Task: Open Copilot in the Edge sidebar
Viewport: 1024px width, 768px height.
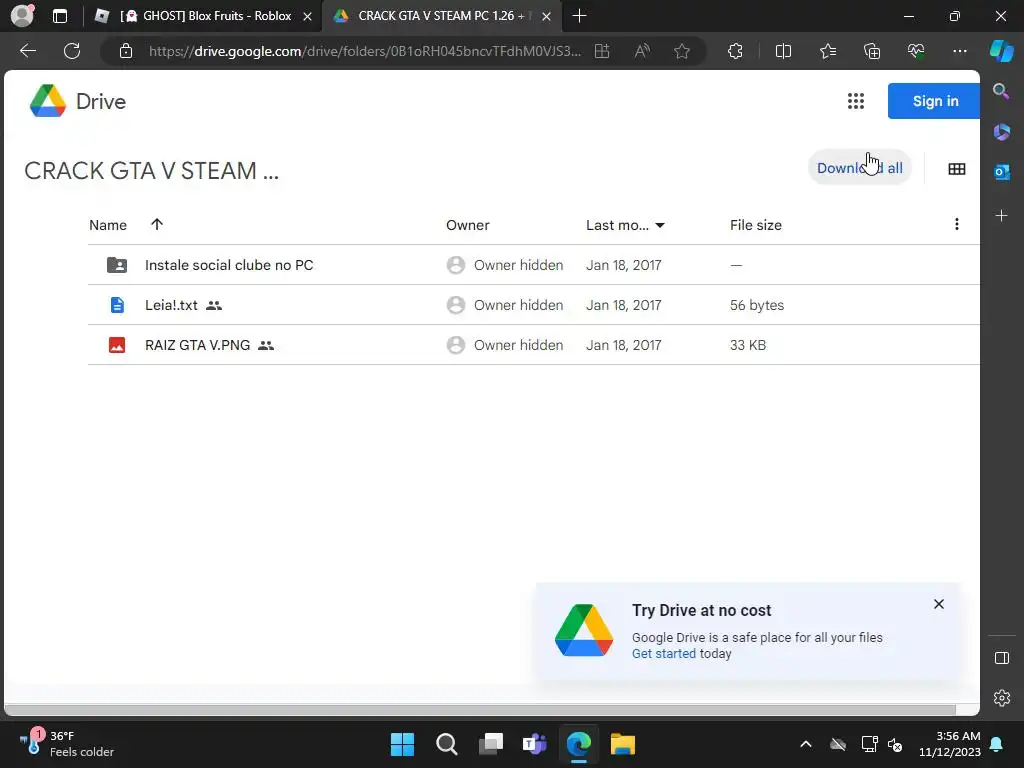Action: (x=1001, y=51)
